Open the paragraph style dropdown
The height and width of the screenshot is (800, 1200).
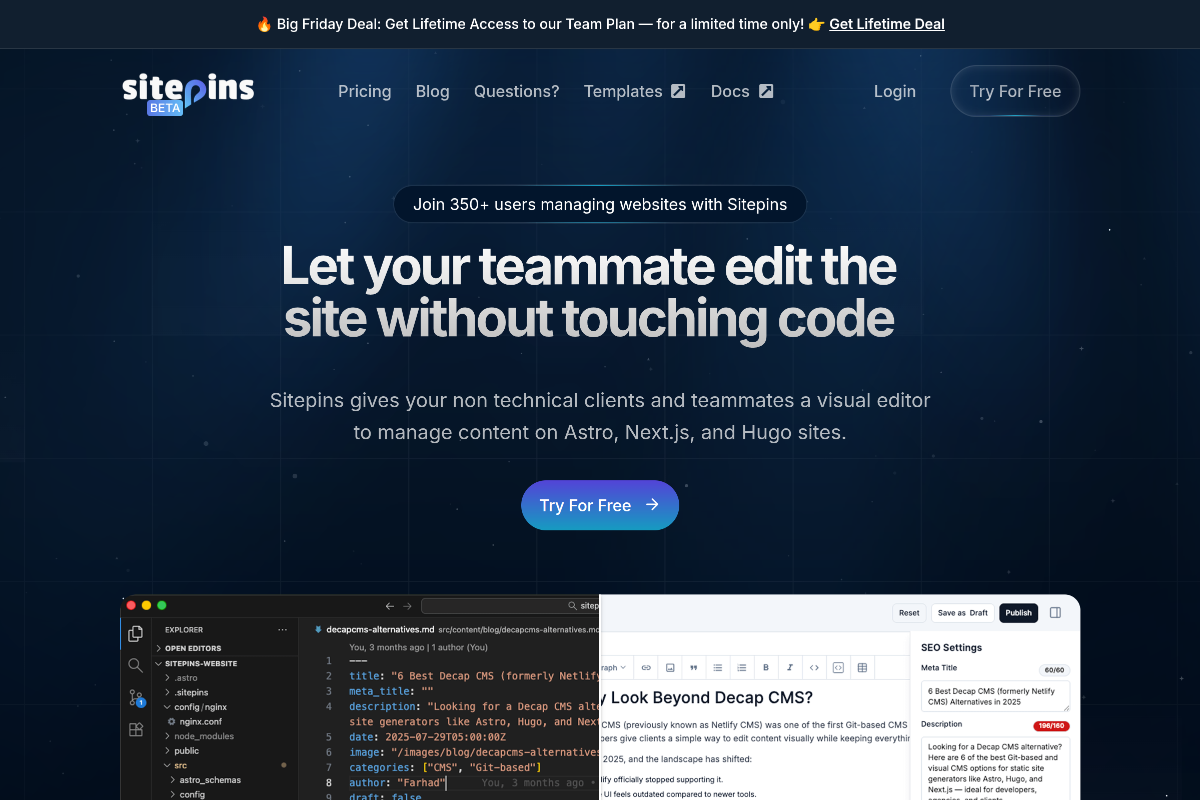point(613,667)
